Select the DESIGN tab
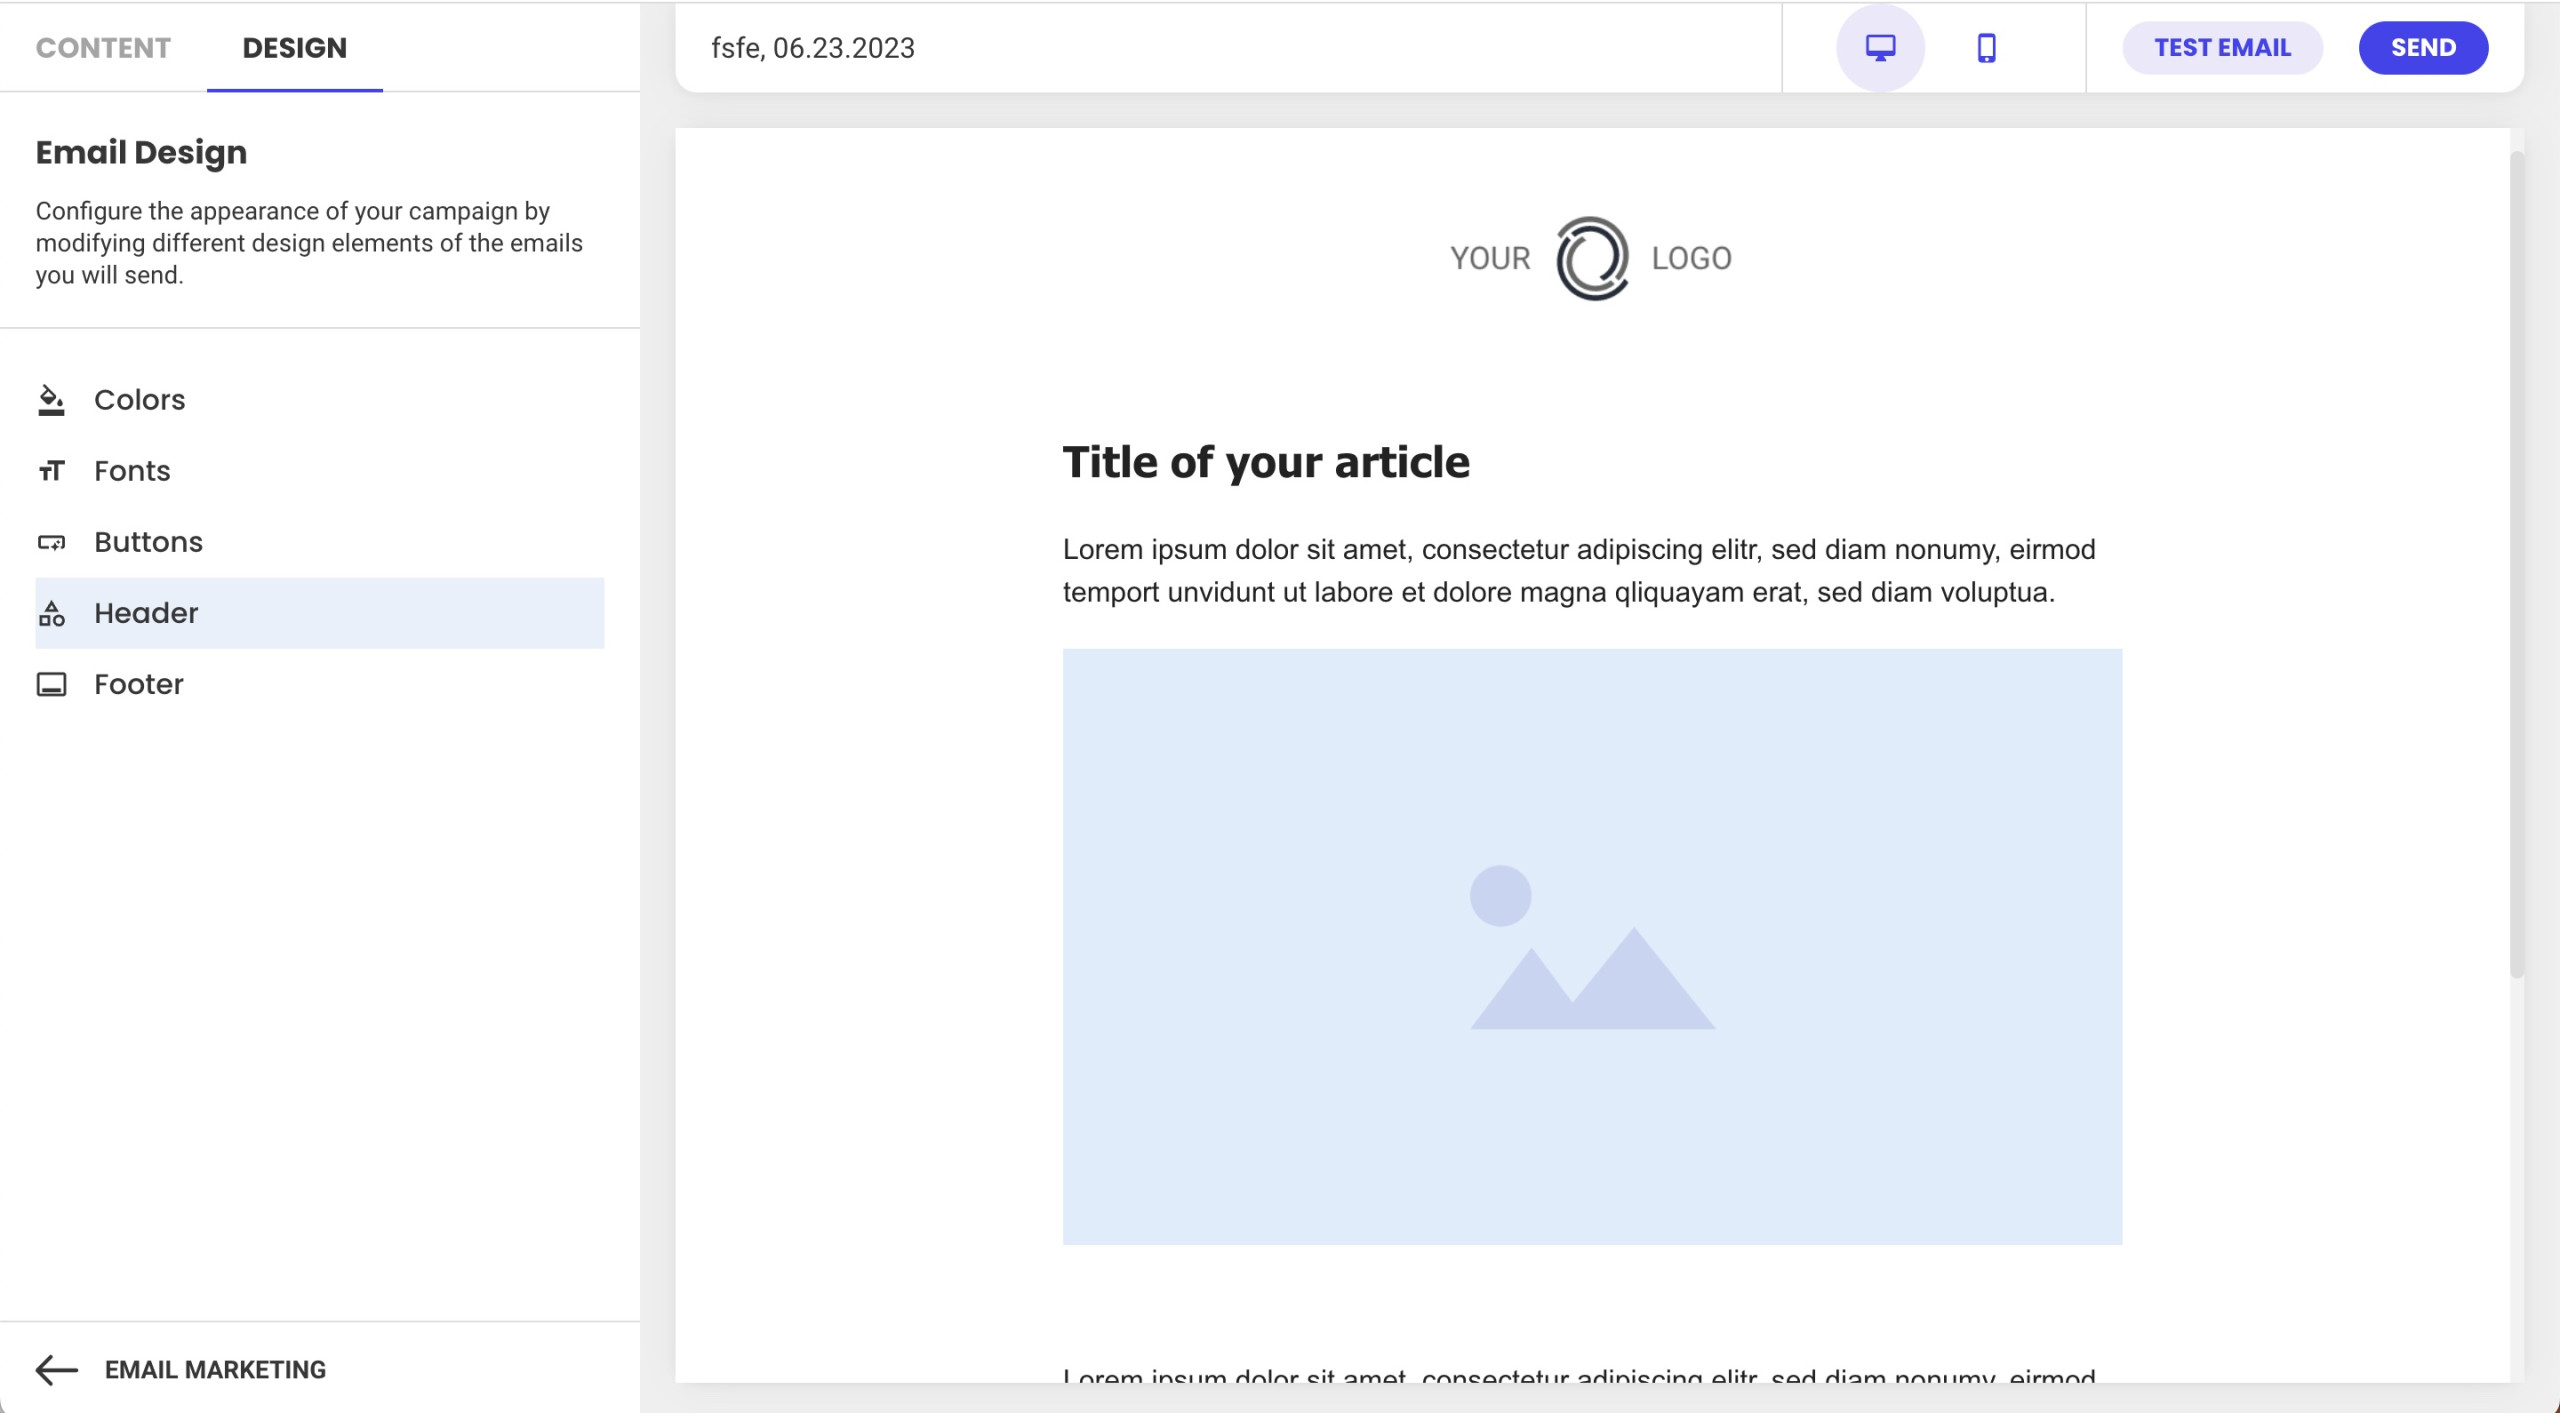 click(294, 47)
